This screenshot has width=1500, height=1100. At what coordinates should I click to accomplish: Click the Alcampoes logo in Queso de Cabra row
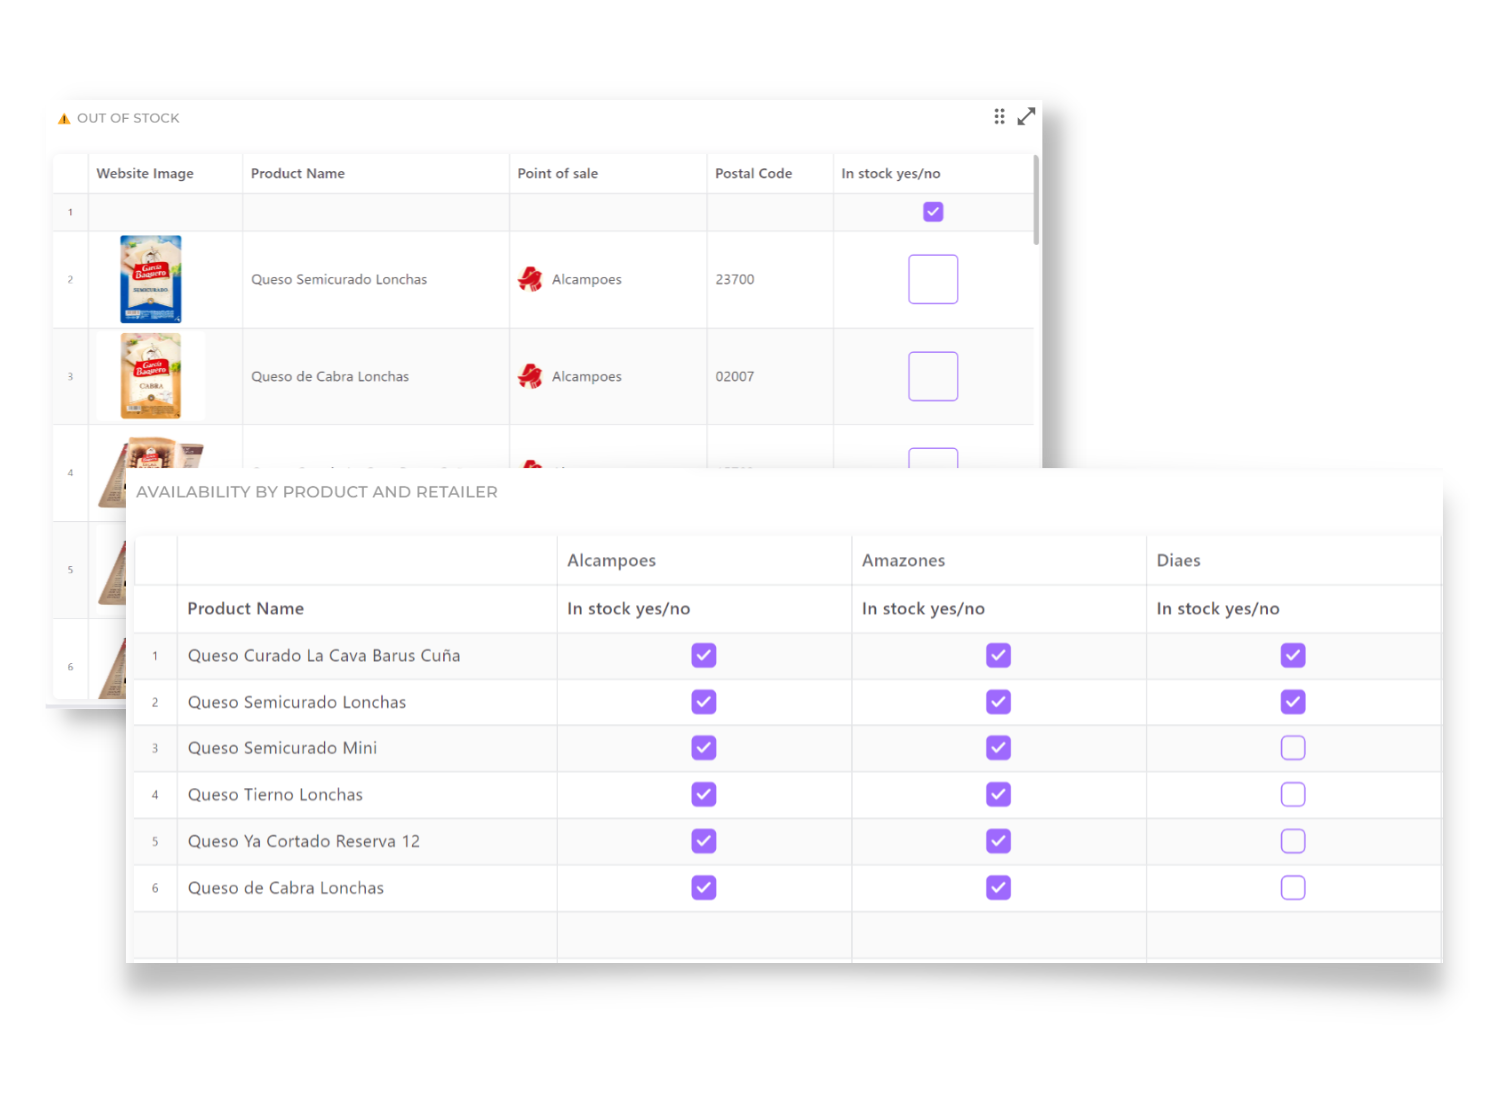(x=530, y=376)
